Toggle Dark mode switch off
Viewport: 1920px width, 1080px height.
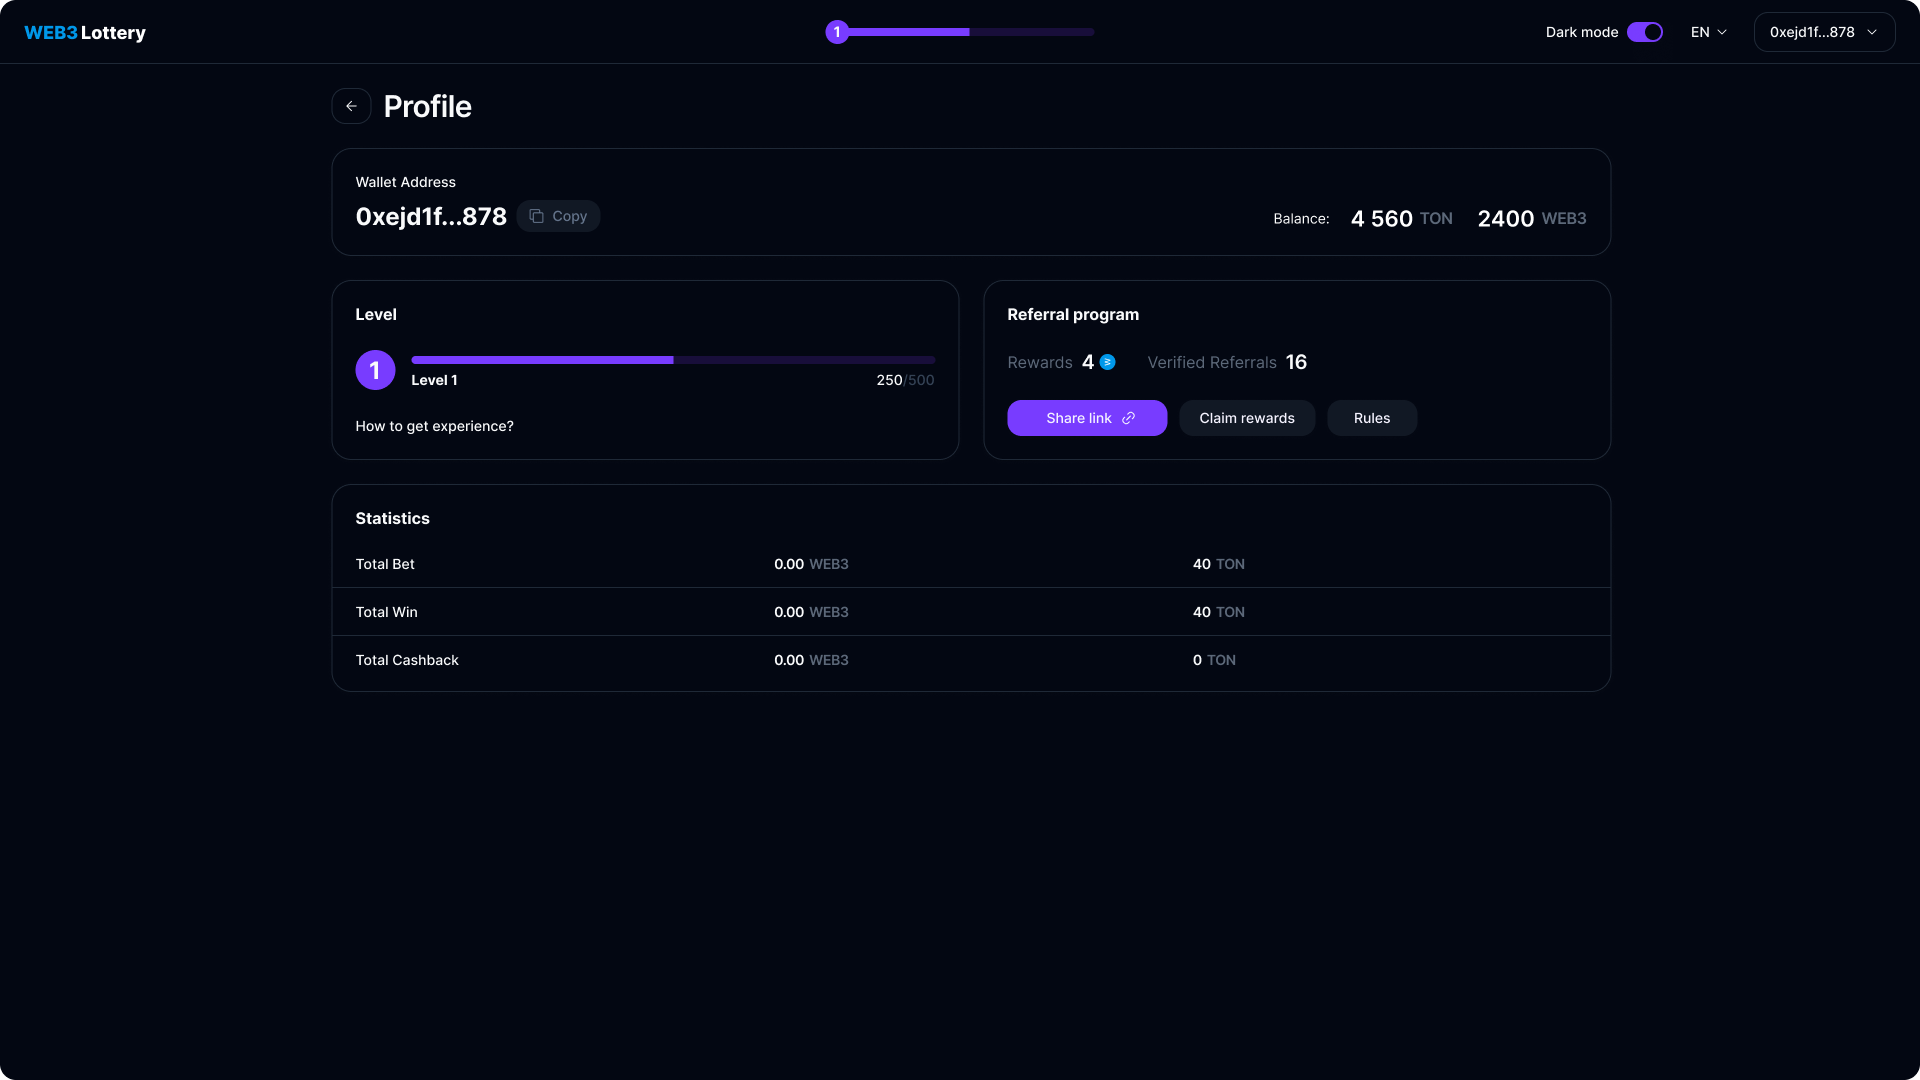click(1645, 32)
